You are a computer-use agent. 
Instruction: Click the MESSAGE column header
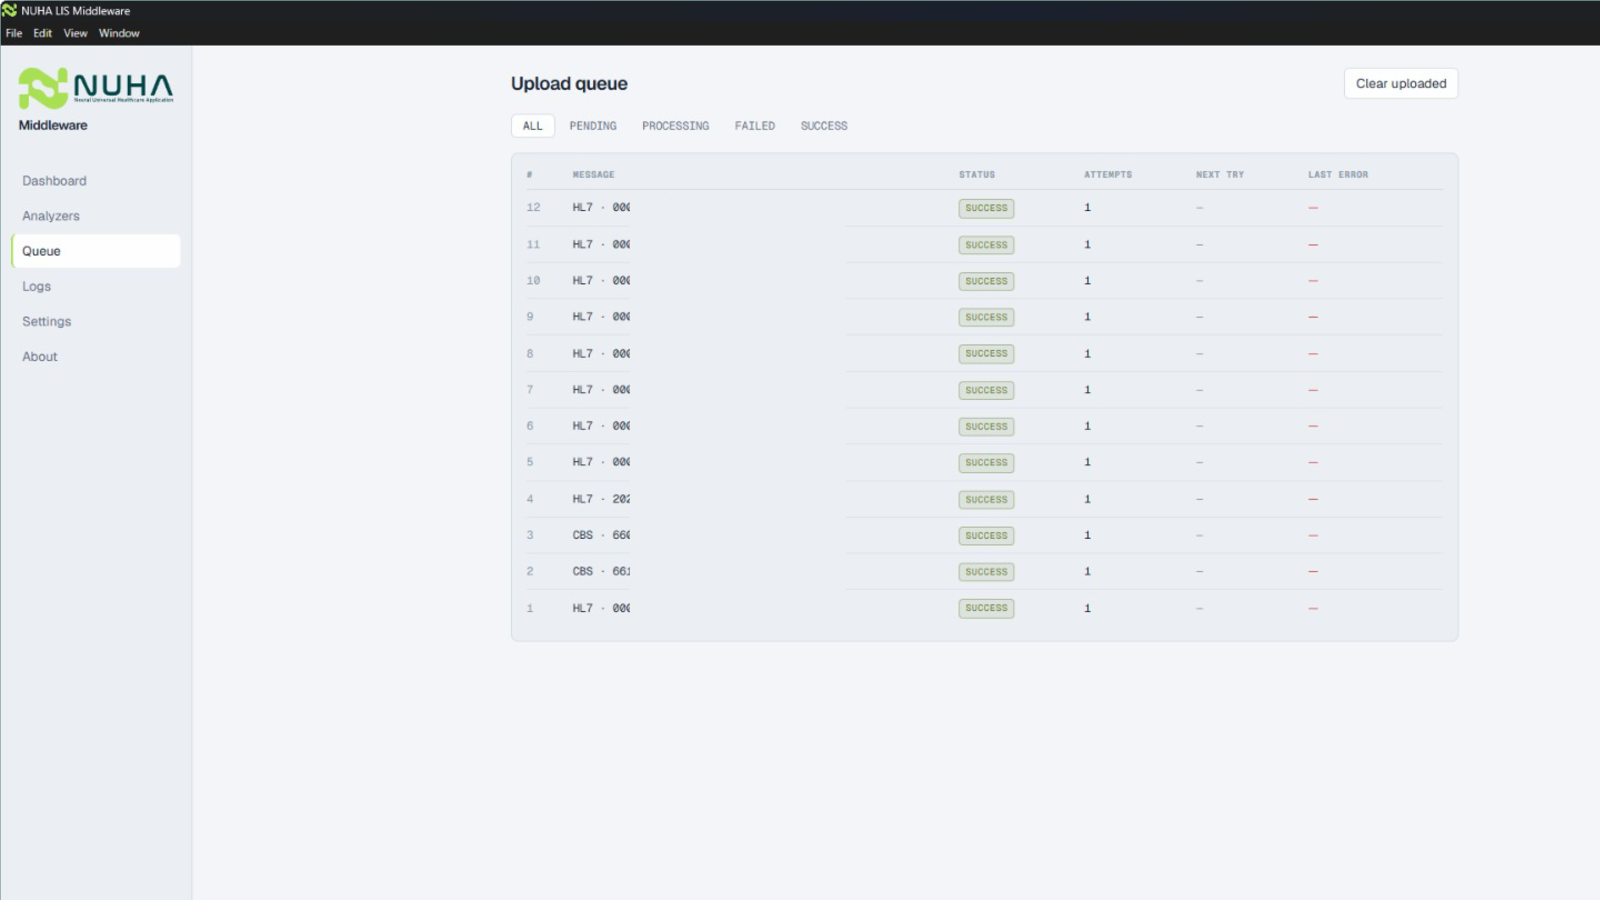click(593, 175)
